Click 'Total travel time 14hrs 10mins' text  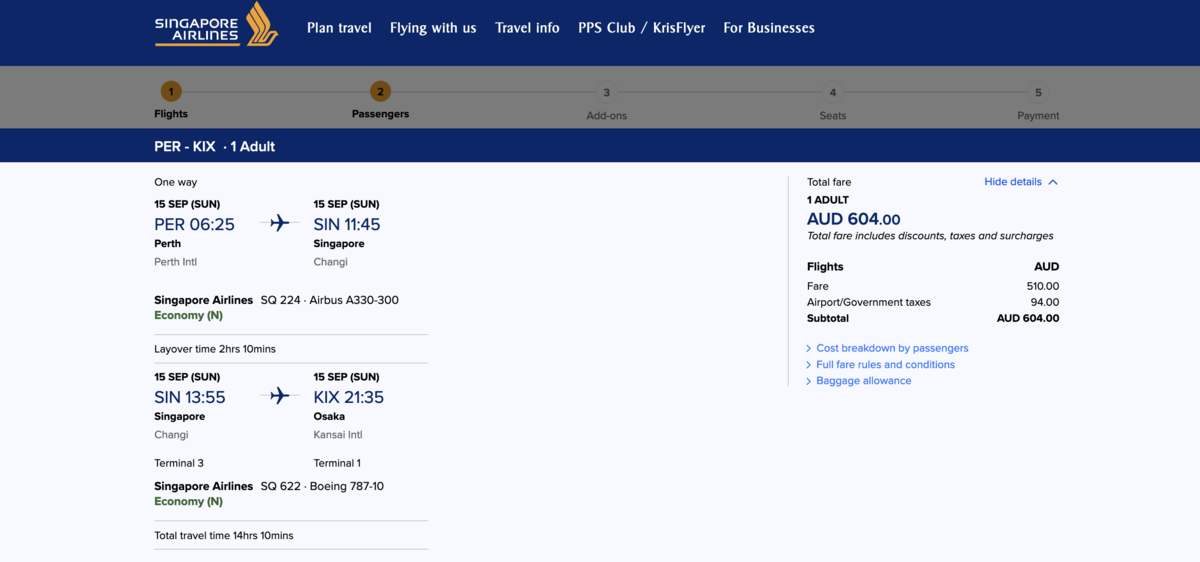click(x=224, y=536)
